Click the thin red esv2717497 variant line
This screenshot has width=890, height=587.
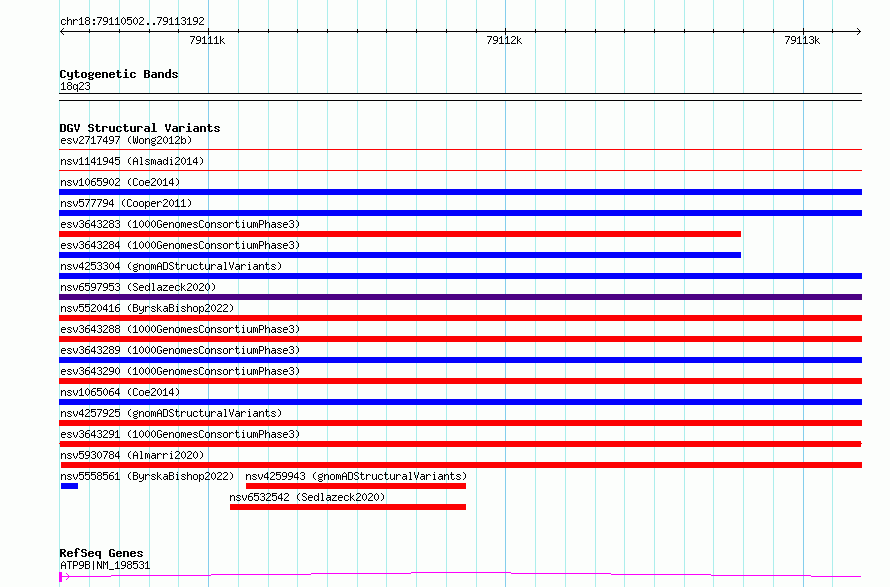460,150
